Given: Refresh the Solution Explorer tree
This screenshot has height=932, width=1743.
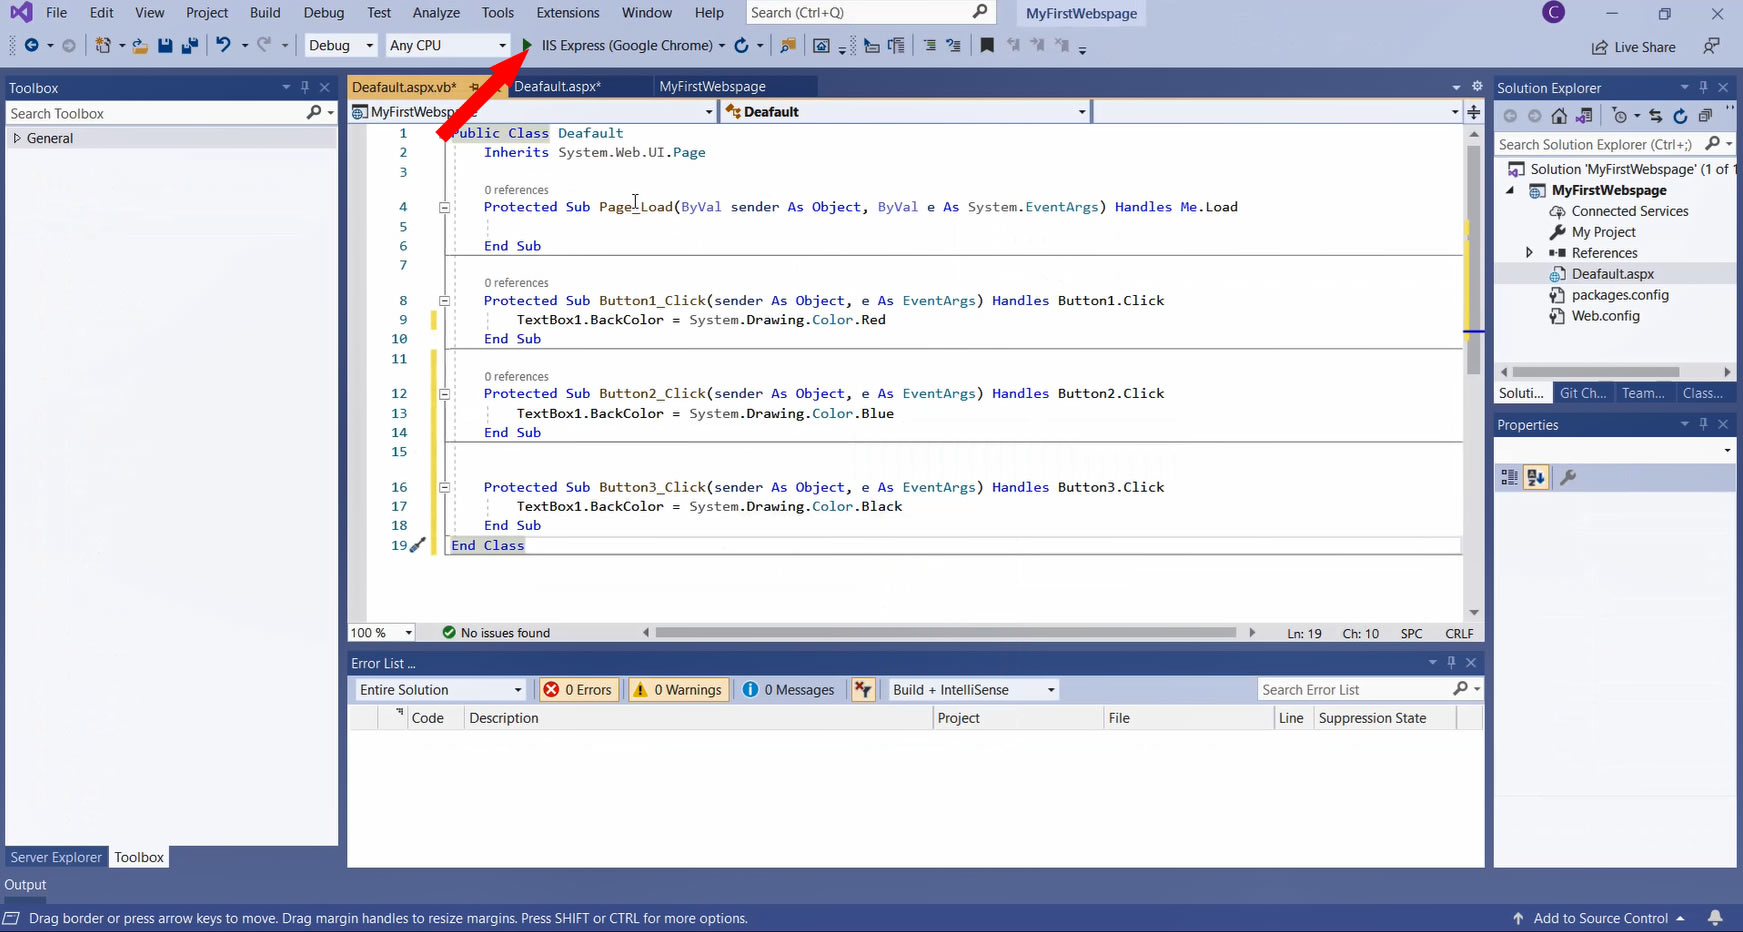Looking at the screenshot, I should click(1680, 116).
